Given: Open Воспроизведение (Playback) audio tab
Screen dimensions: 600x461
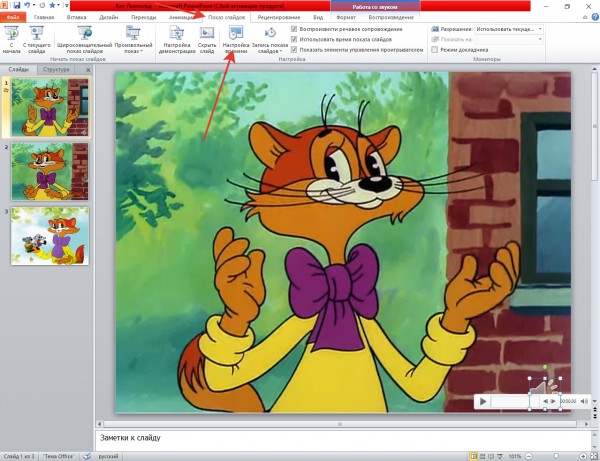Looking at the screenshot, I should pos(391,17).
